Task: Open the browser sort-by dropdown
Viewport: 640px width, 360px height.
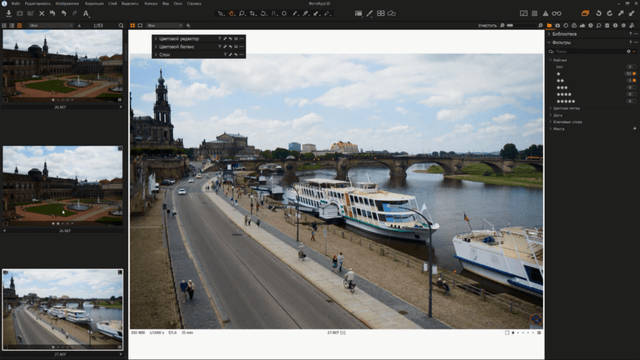Action: [51, 25]
